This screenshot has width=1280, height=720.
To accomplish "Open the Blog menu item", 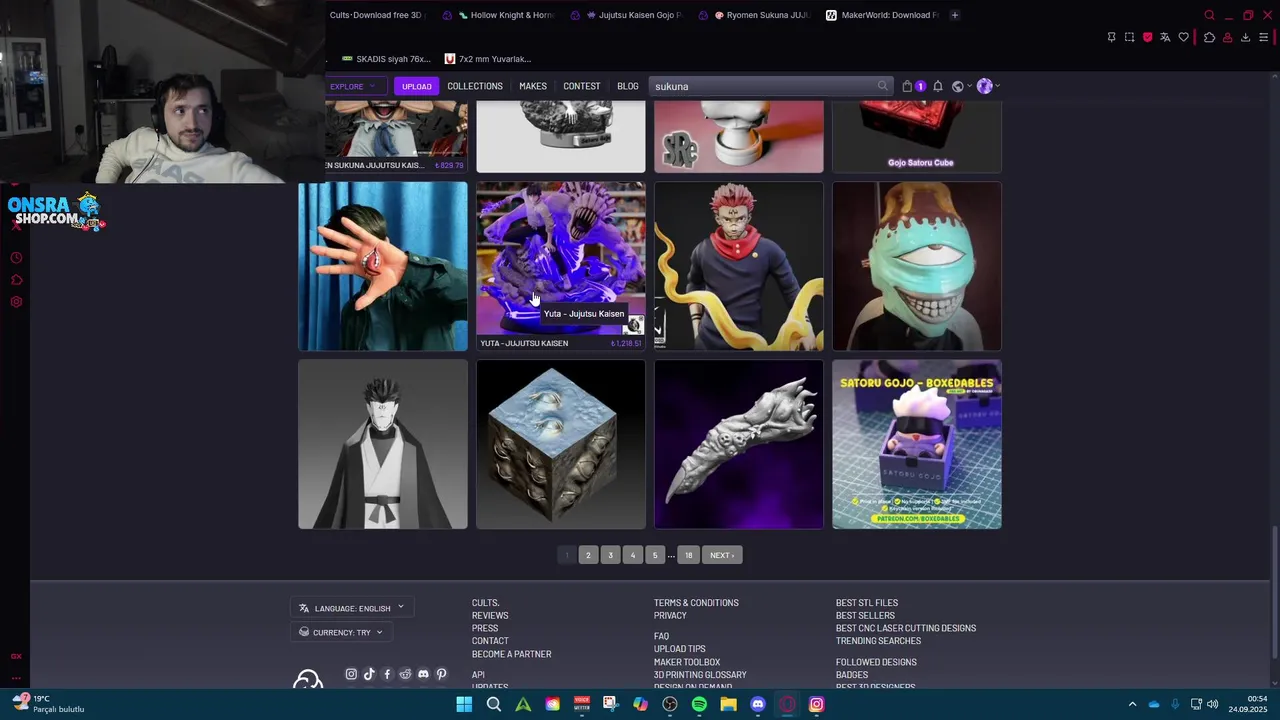I will tap(628, 86).
